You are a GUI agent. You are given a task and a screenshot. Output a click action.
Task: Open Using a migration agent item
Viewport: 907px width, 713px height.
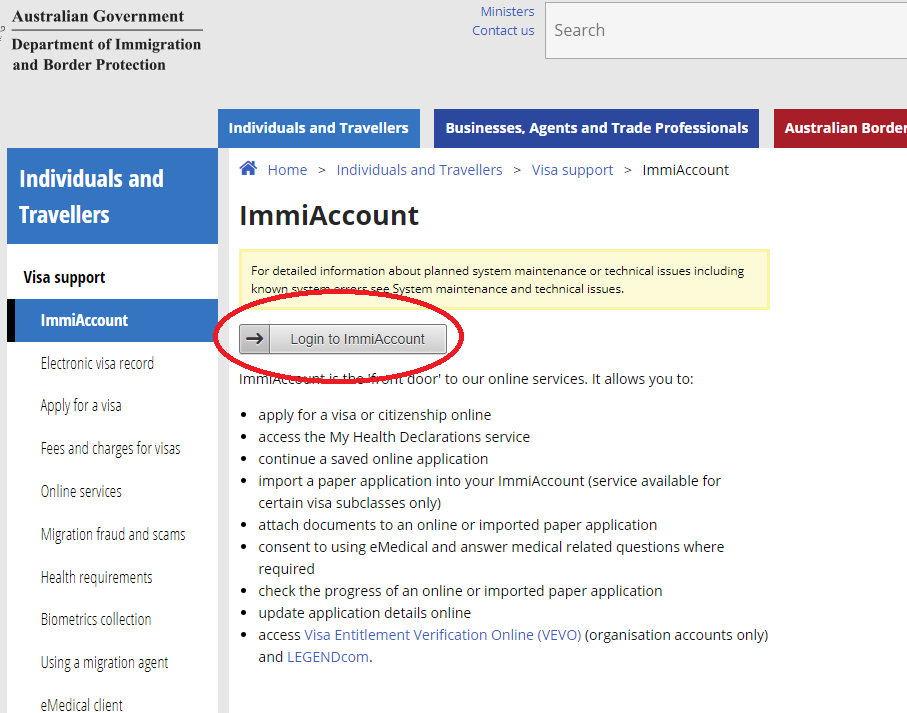104,663
